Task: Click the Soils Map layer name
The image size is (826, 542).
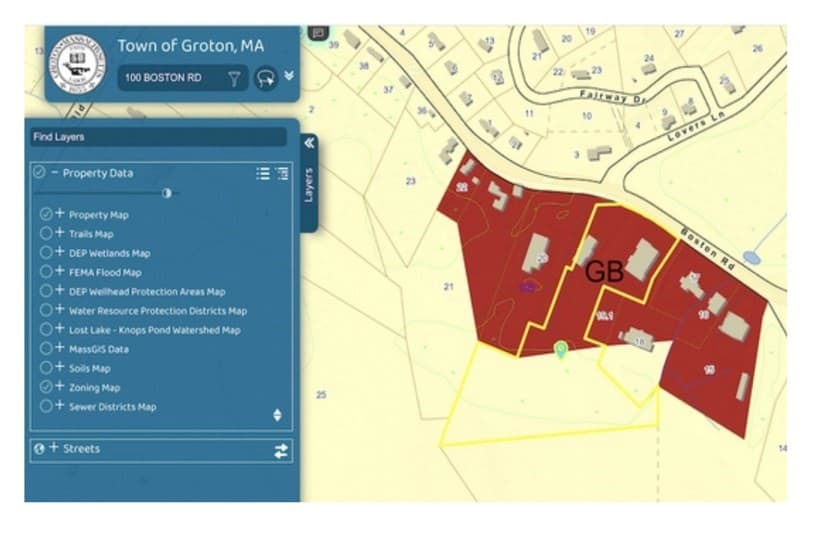Action: pyautogui.click(x=90, y=368)
